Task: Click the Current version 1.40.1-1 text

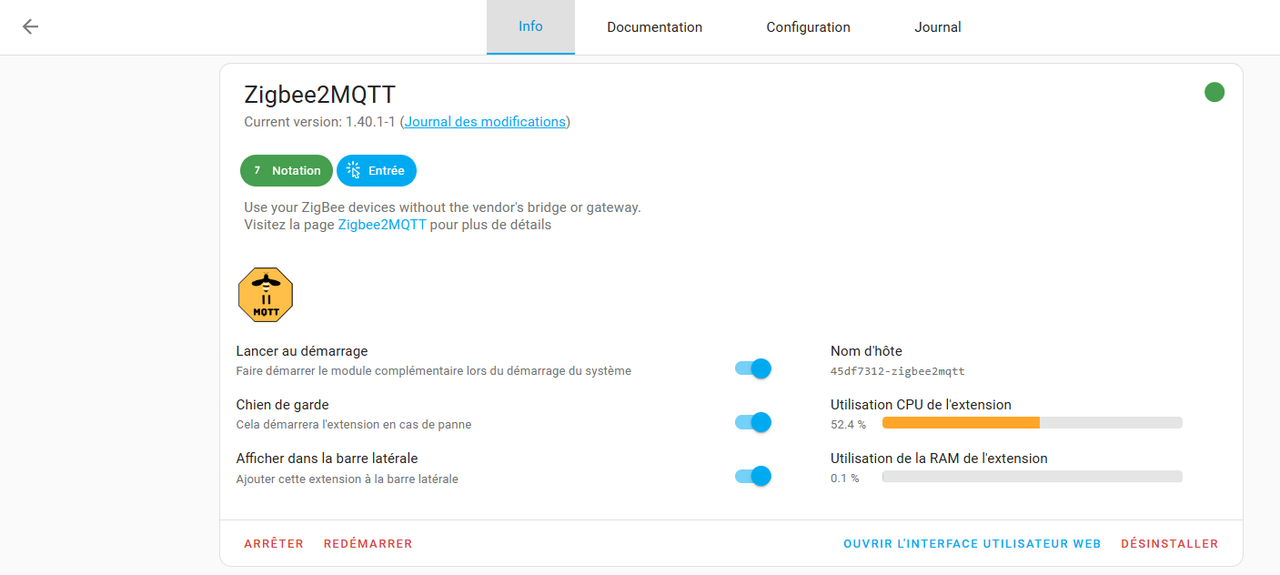Action: tap(320, 122)
